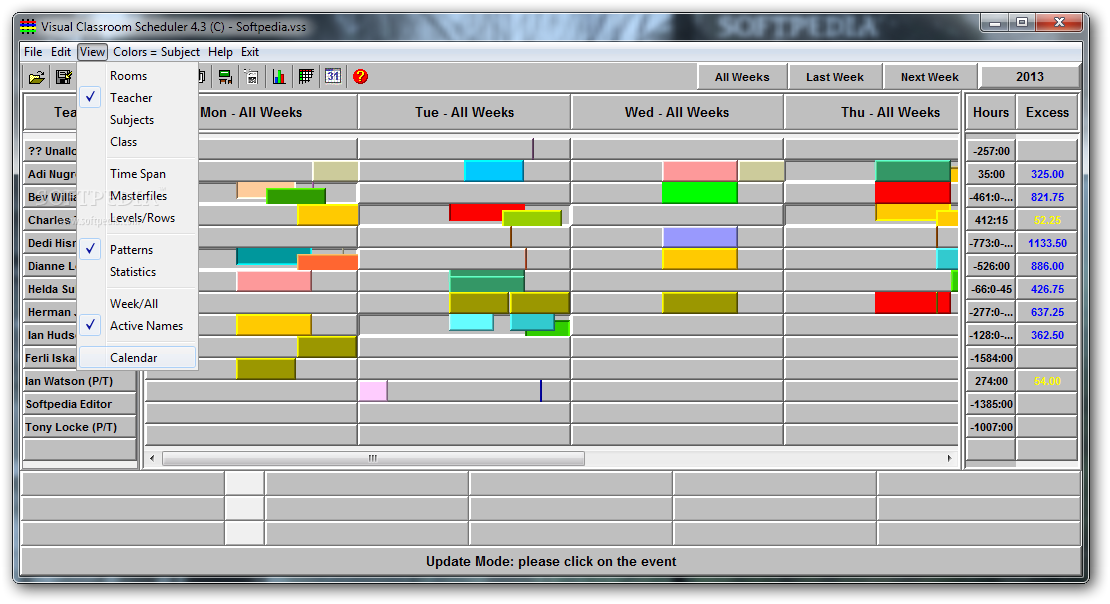Screen dimensions: 1110x604
Task: Click the timetable scrollbar right arrow
Action: tap(949, 459)
